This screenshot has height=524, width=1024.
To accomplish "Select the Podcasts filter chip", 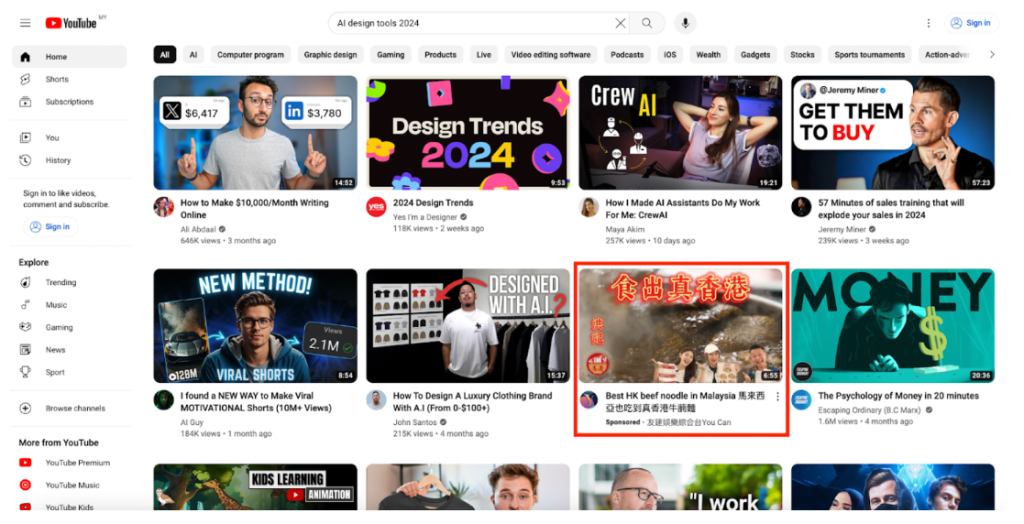I will point(627,55).
